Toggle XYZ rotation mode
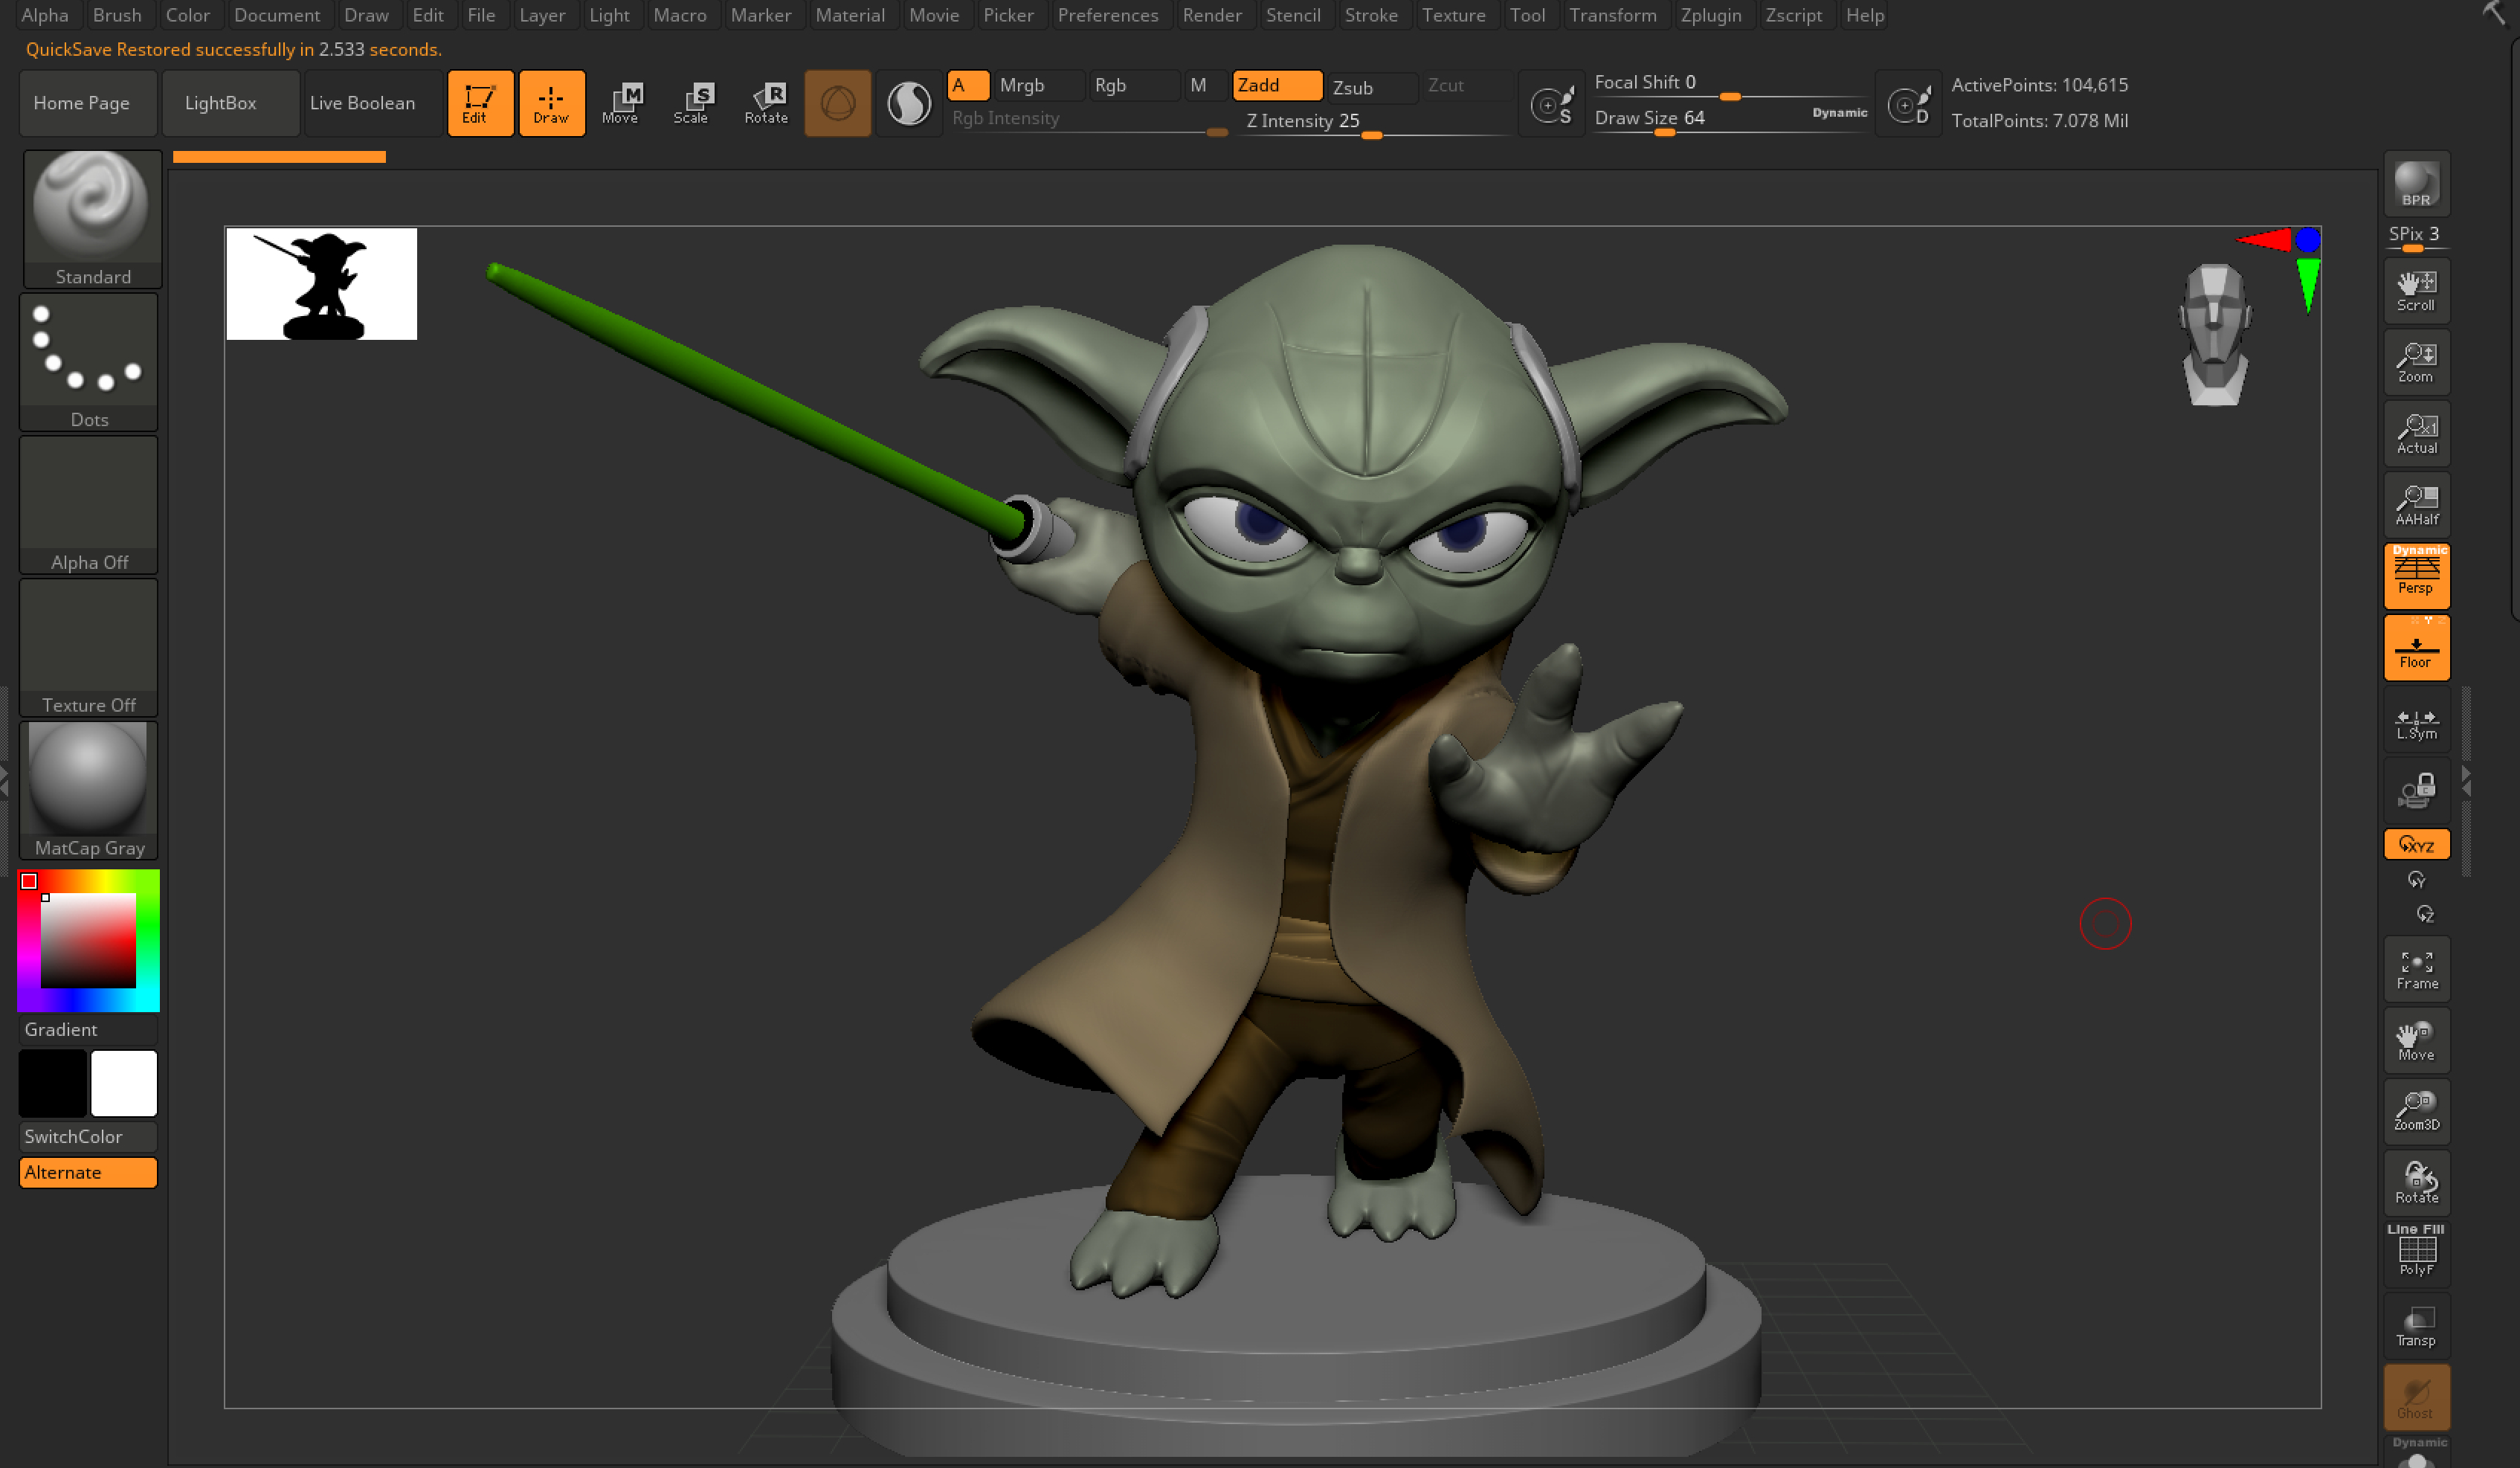 pyautogui.click(x=2416, y=845)
